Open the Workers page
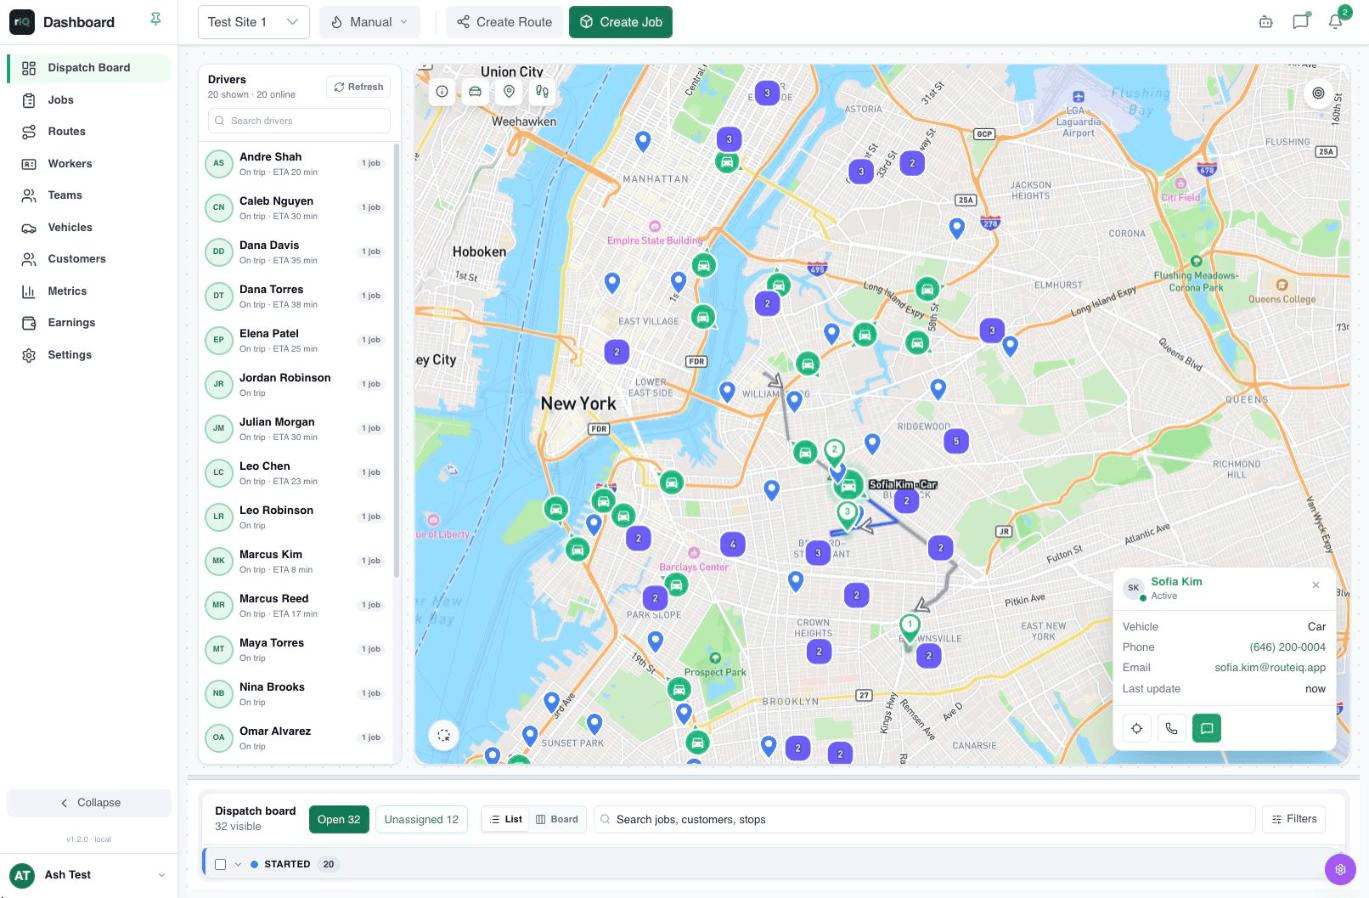The image size is (1369, 898). click(x=89, y=163)
